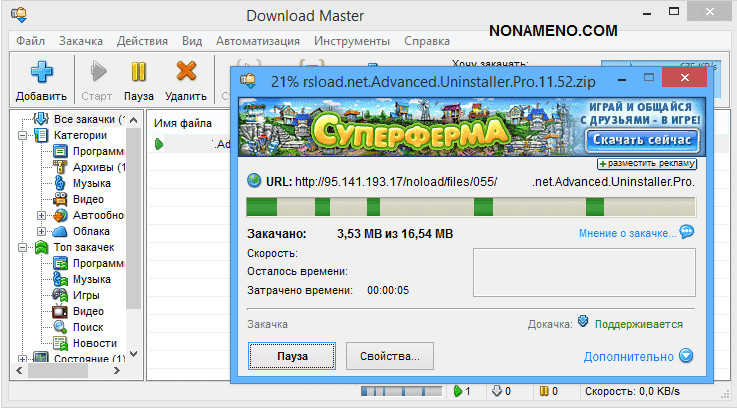
Task: Select Музыка under Категории in the tree
Action: point(91,183)
